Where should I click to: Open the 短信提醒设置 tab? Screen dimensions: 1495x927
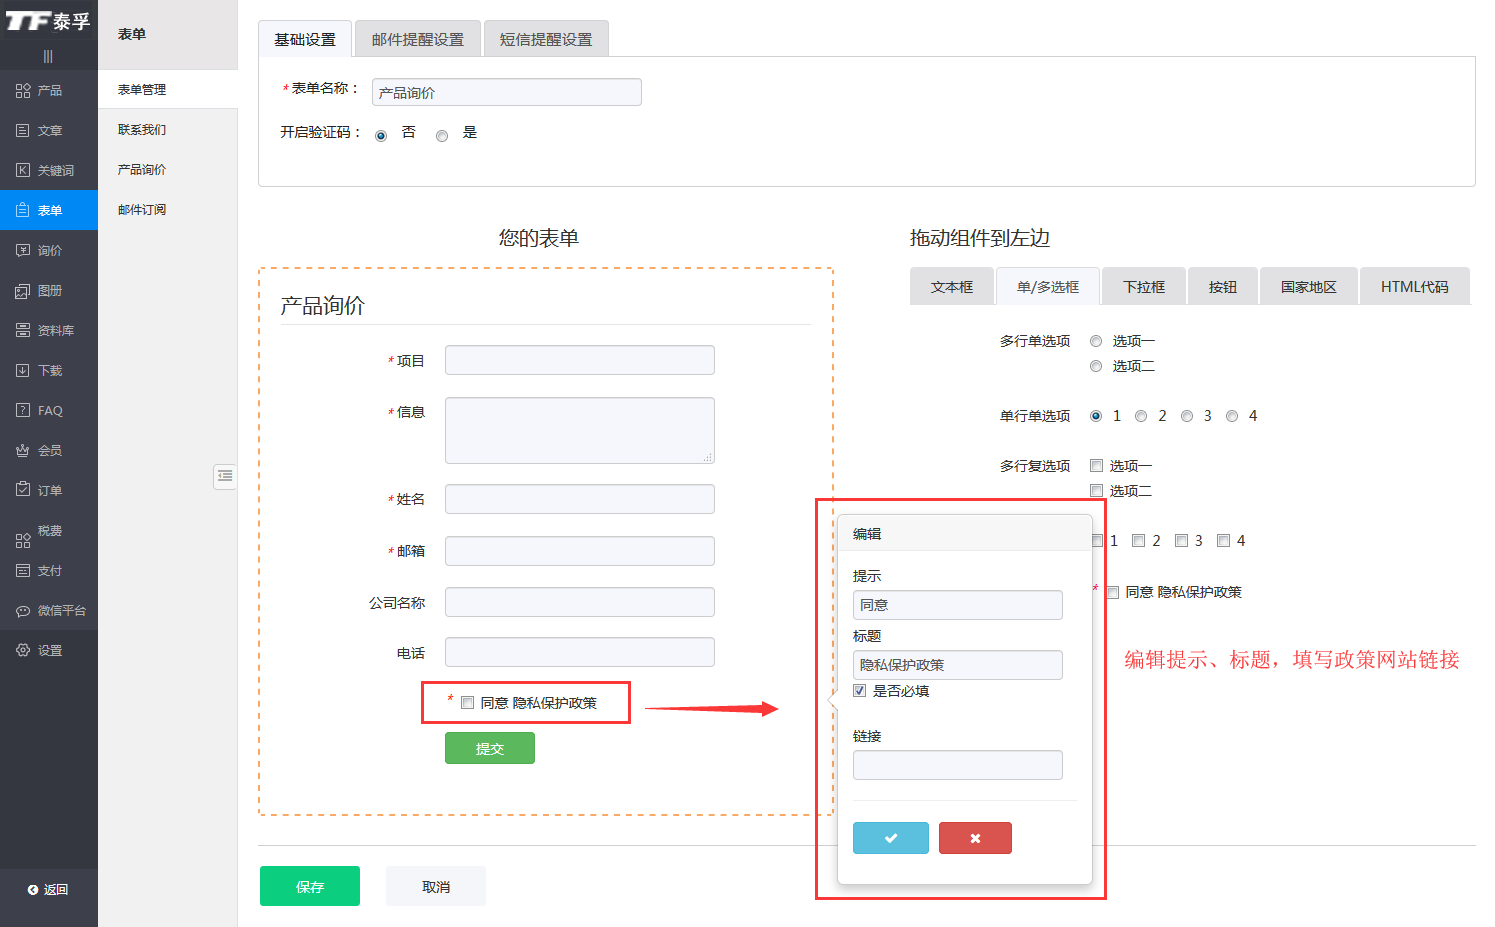545,40
